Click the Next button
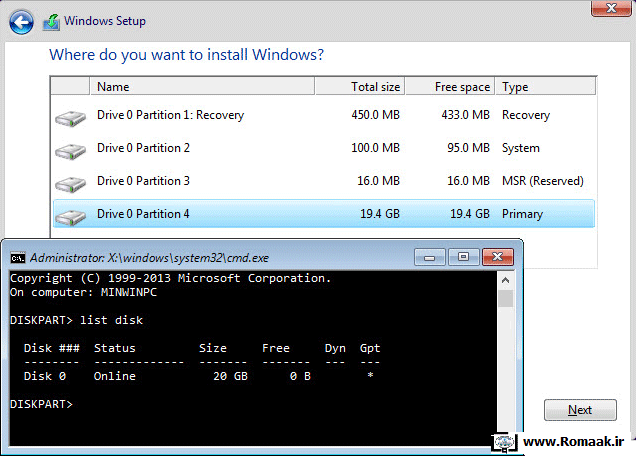This screenshot has height=459, width=636. (x=580, y=410)
